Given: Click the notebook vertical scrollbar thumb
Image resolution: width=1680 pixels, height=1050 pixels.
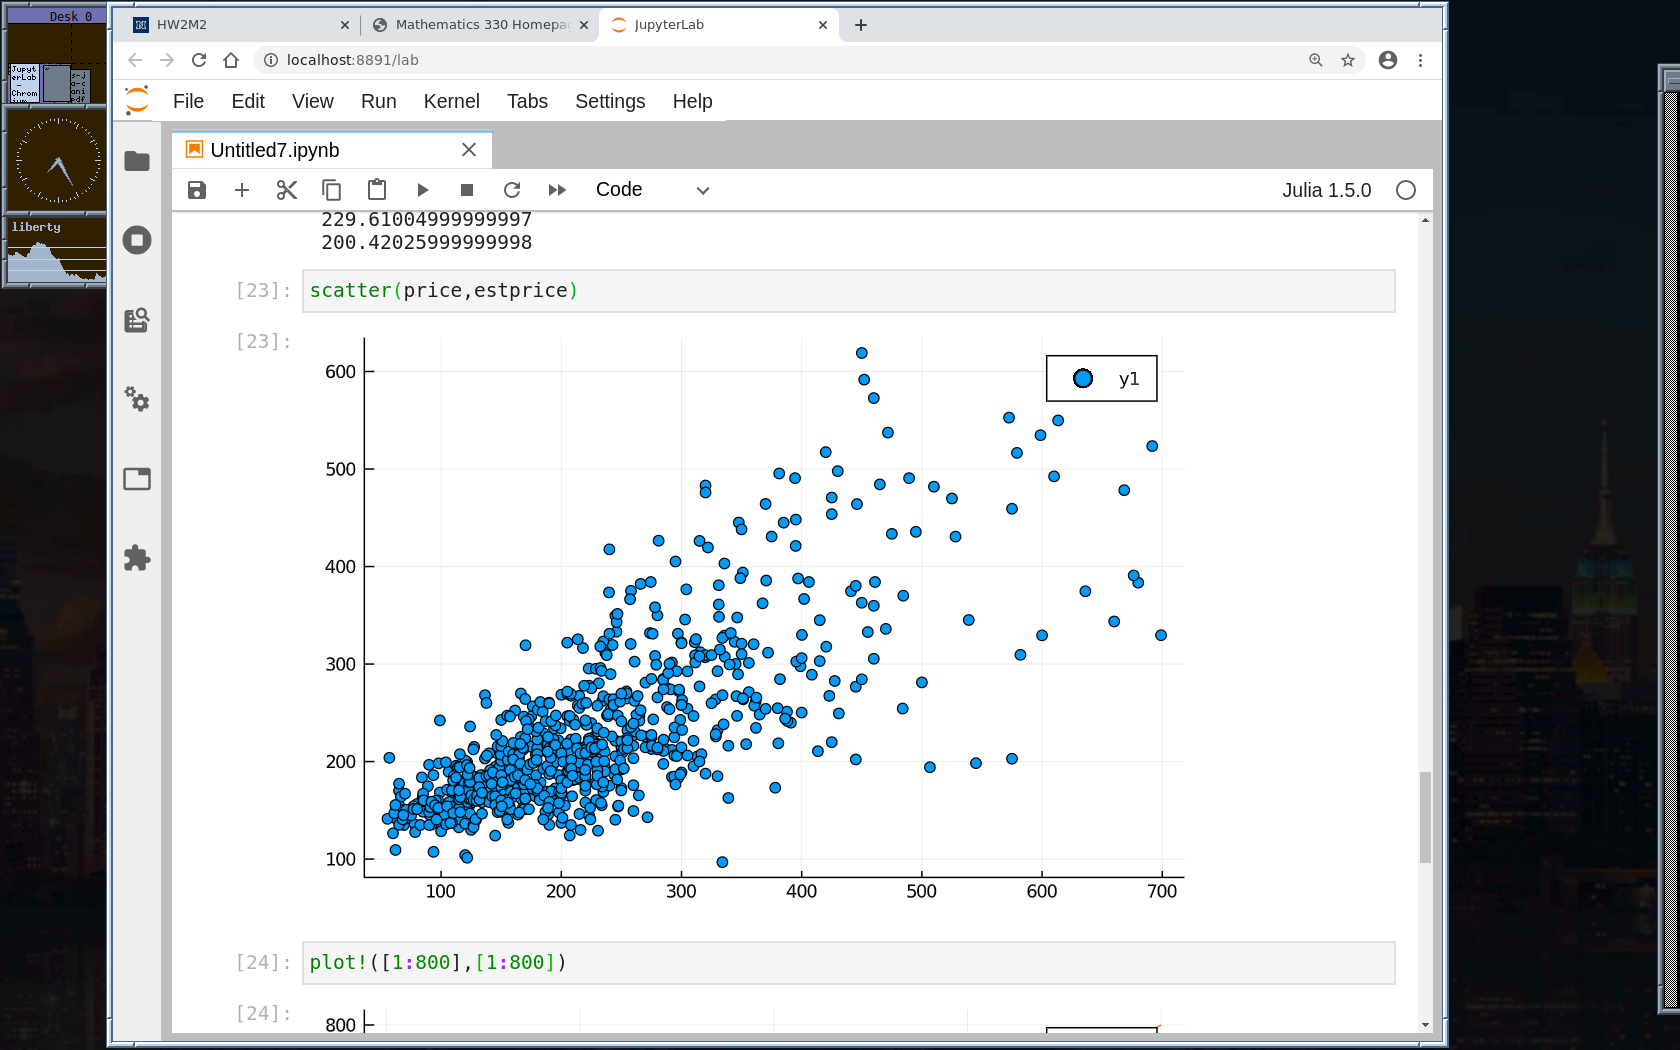Looking at the screenshot, I should [1425, 816].
